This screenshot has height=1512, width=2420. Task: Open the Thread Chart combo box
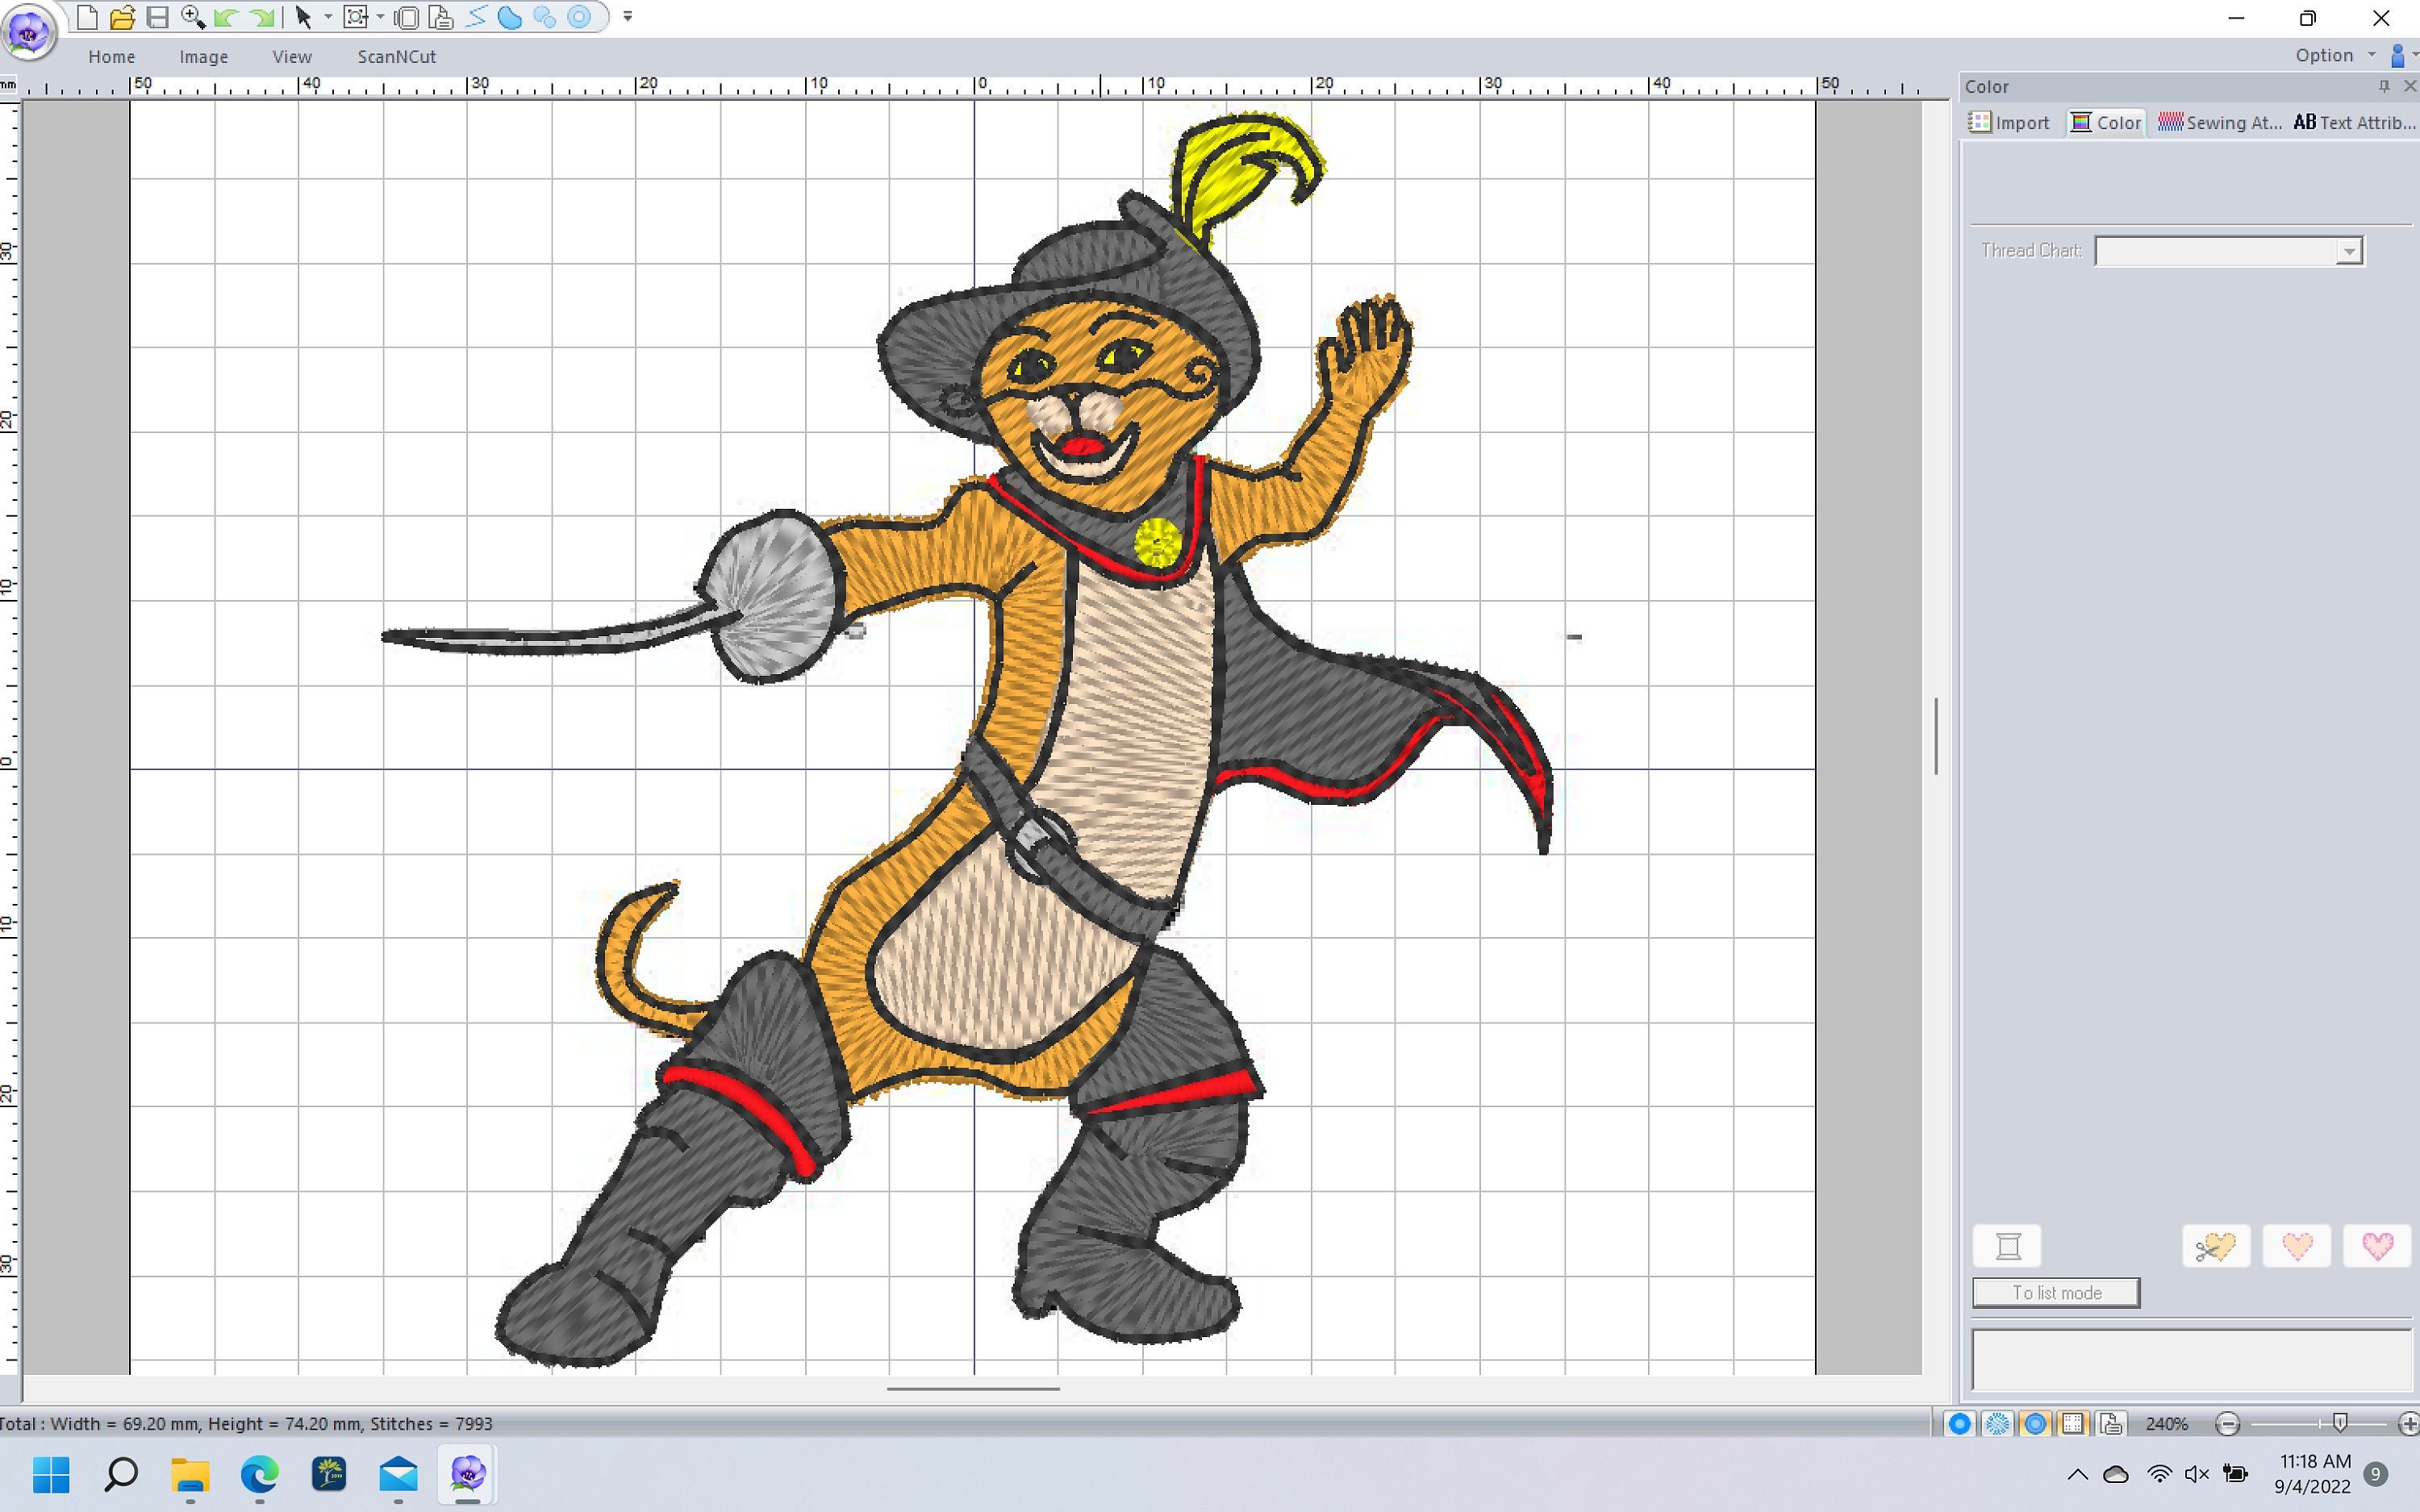click(x=2228, y=251)
